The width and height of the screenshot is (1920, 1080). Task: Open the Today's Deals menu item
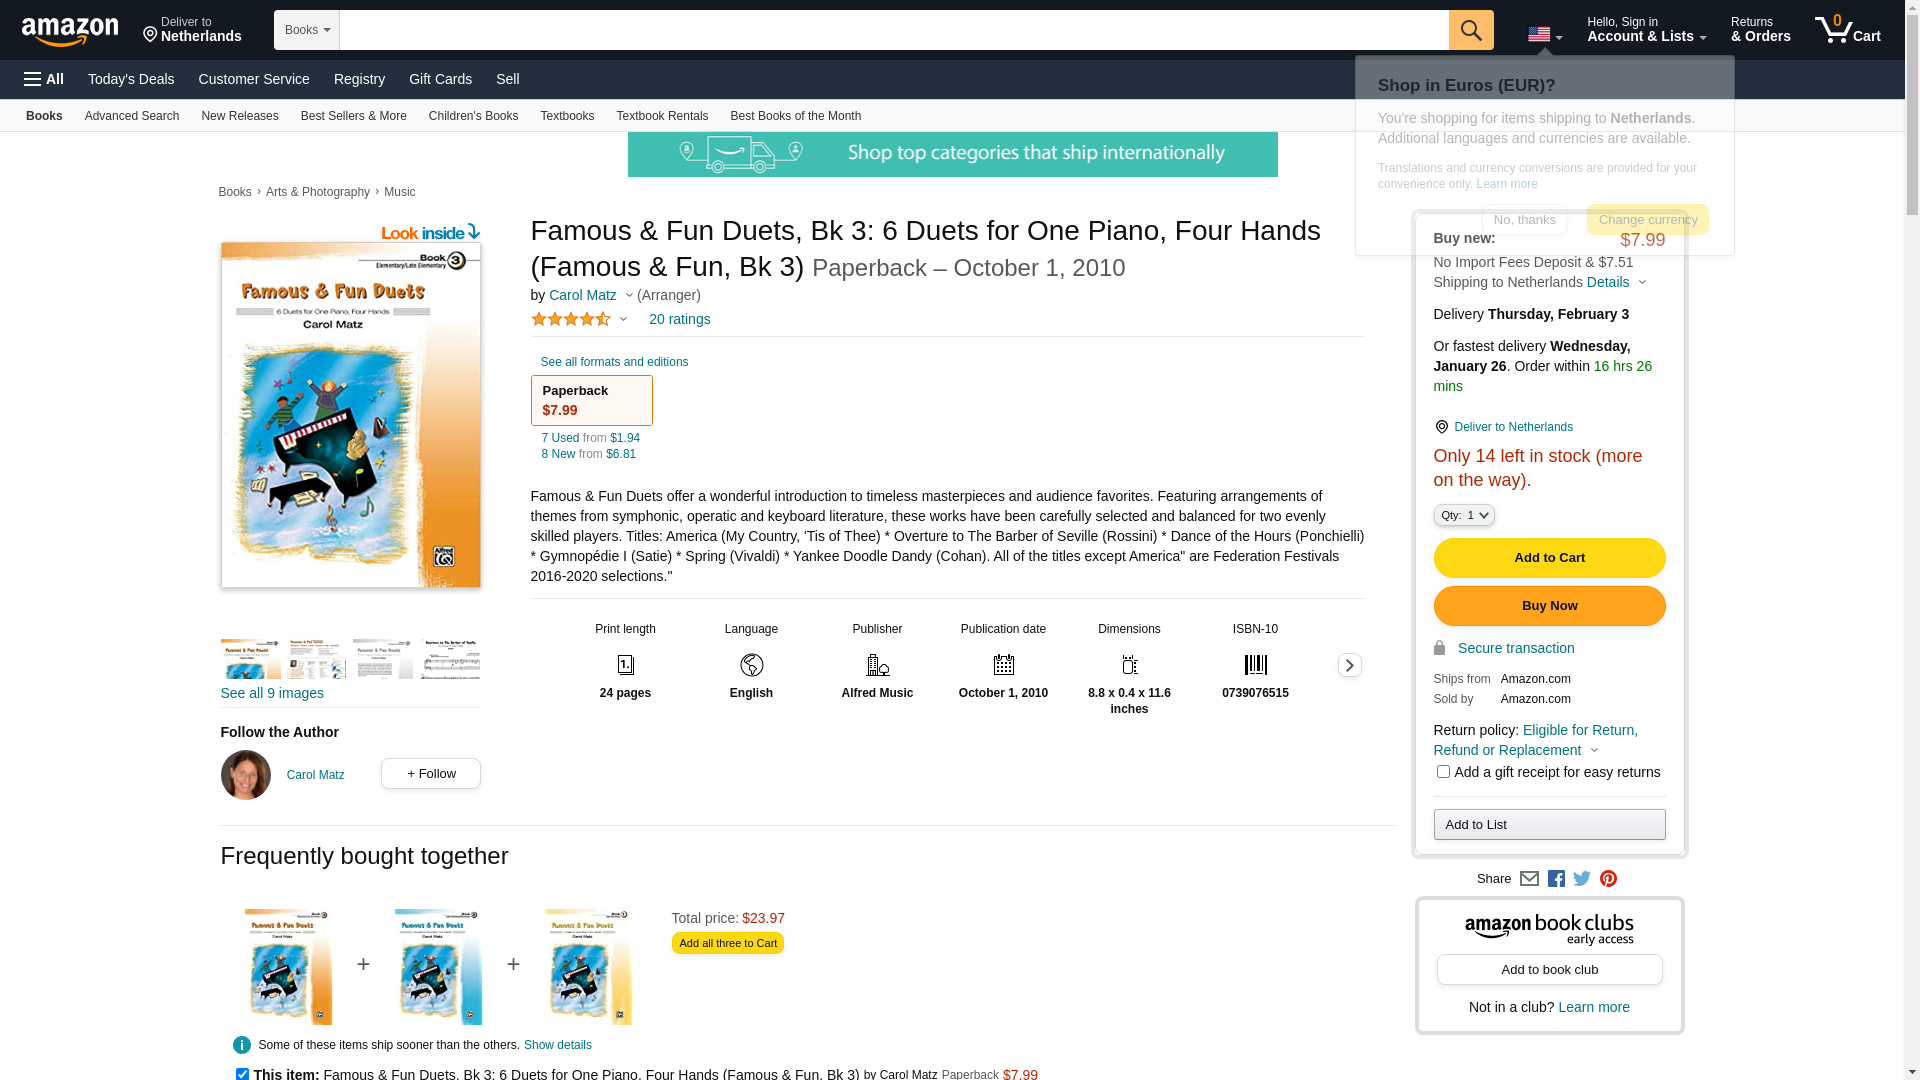131,79
